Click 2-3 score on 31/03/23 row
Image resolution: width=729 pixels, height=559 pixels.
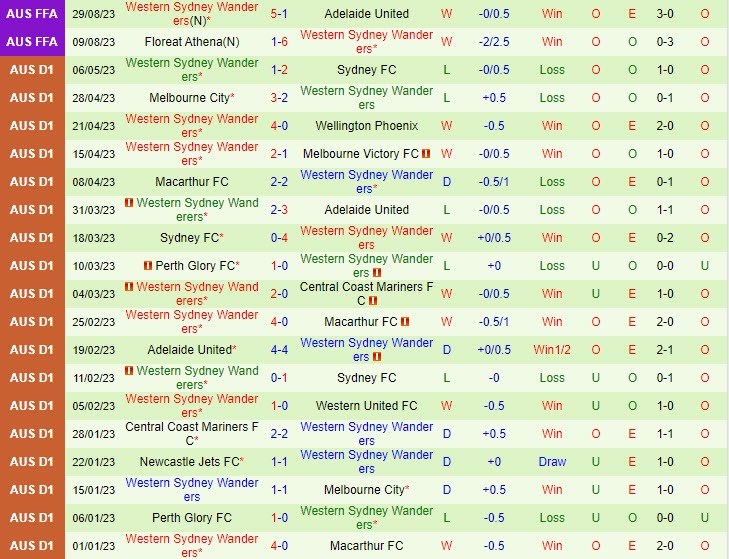(279, 210)
